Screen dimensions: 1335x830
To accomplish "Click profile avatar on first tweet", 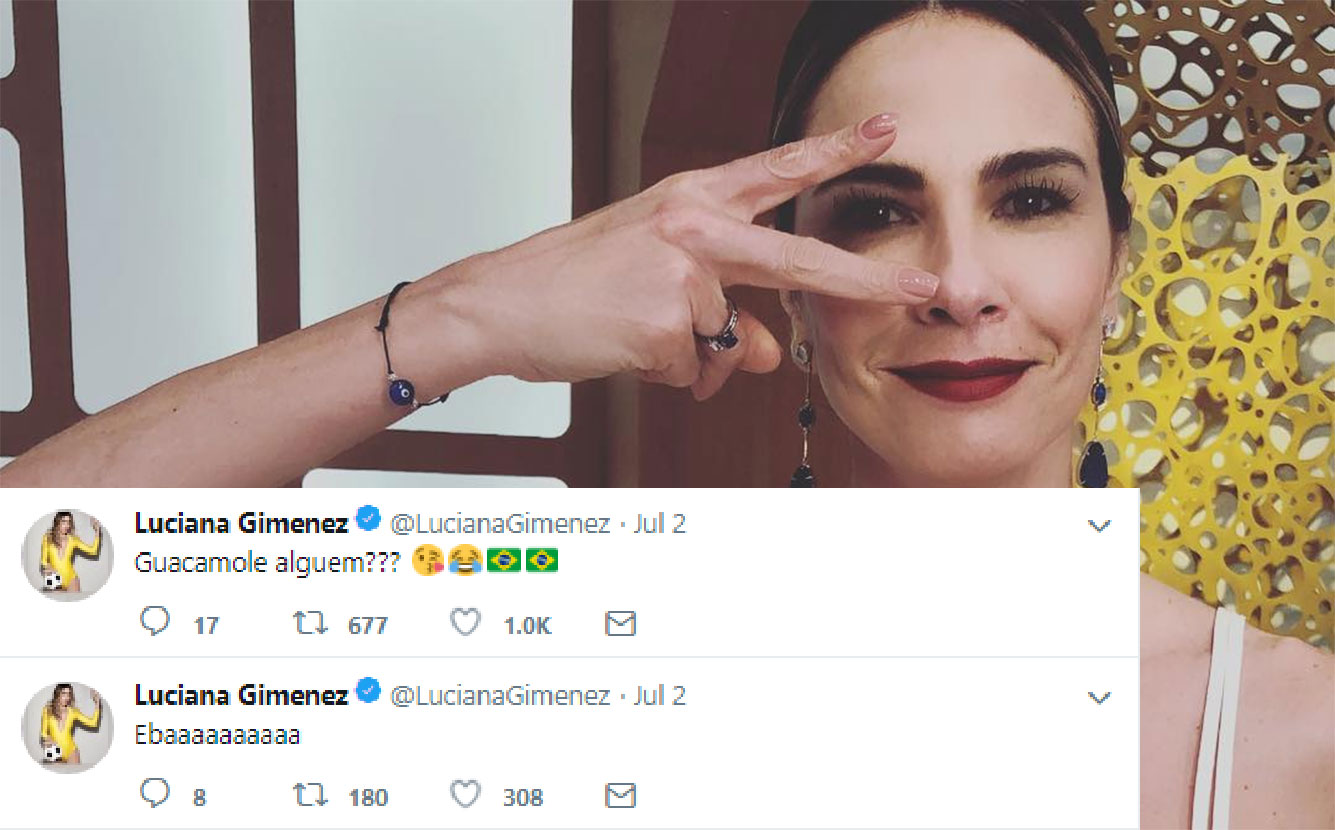I will [x=68, y=556].
